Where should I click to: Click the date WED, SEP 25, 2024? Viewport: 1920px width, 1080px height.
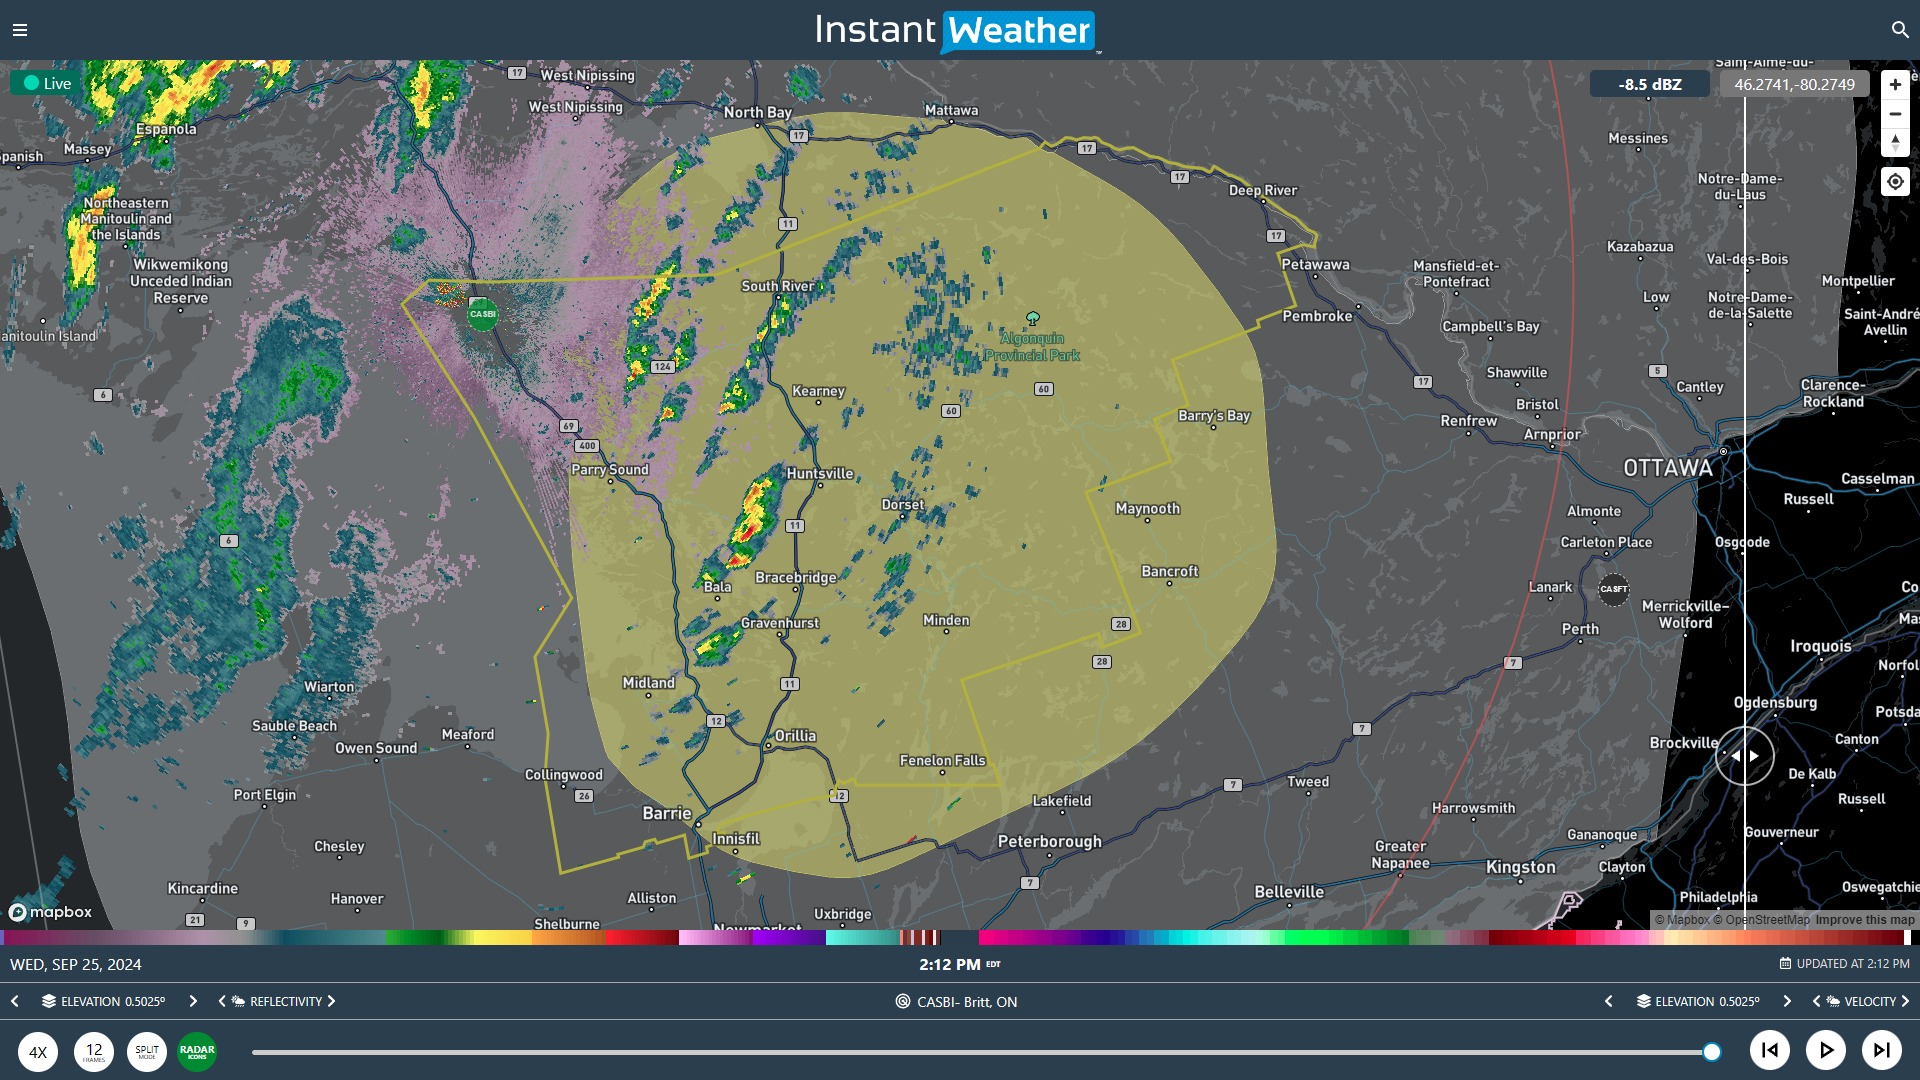click(76, 964)
